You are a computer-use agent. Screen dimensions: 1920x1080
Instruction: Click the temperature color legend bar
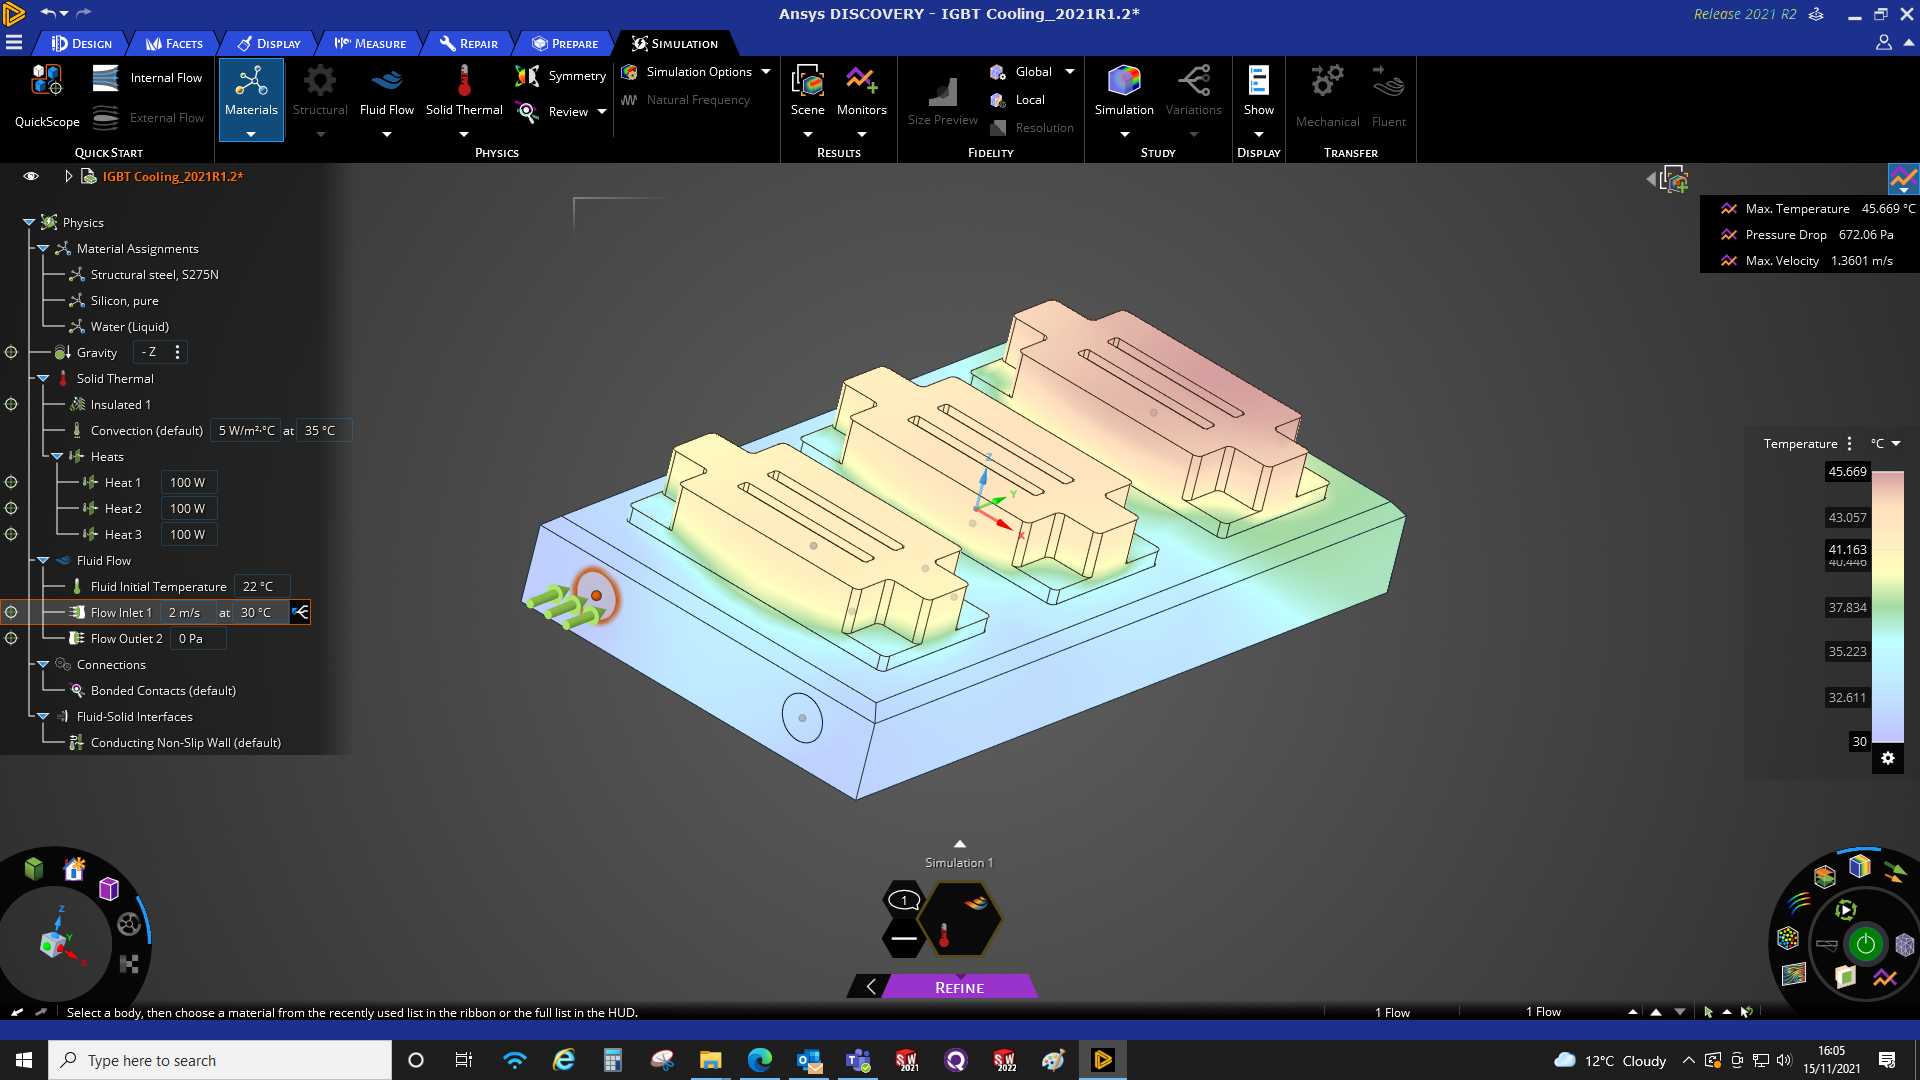tap(1887, 606)
